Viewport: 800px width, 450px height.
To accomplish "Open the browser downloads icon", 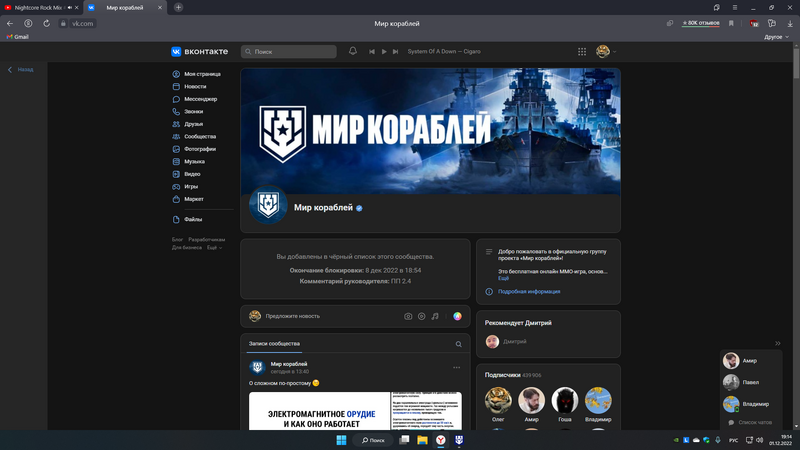I will (790, 23).
